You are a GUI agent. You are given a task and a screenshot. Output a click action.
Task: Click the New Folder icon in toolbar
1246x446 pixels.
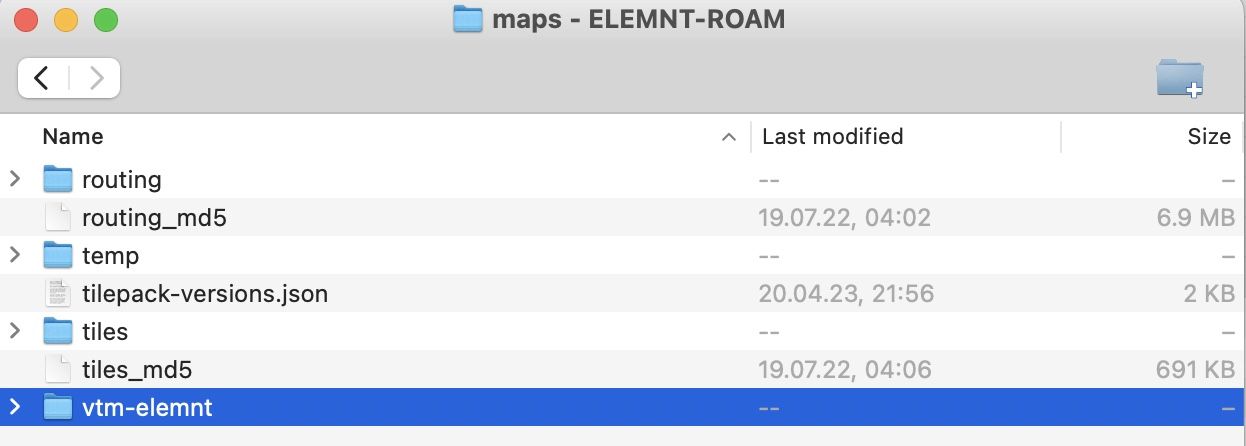click(1179, 78)
